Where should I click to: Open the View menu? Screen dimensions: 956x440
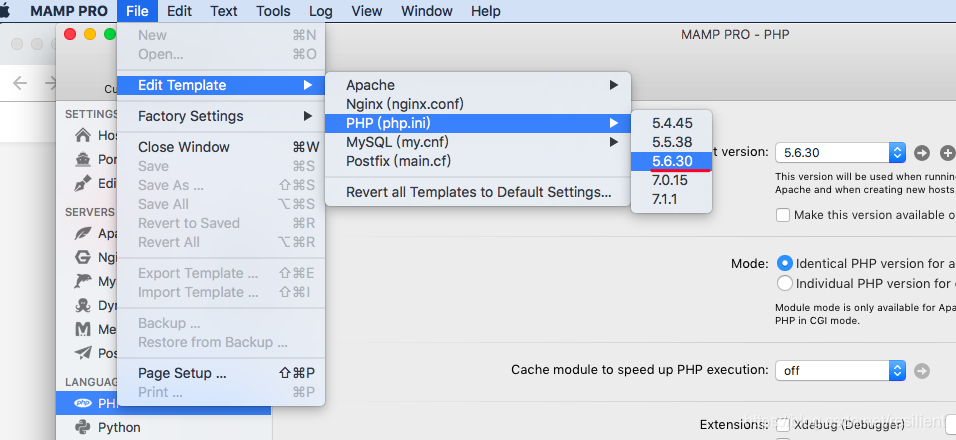[x=366, y=11]
